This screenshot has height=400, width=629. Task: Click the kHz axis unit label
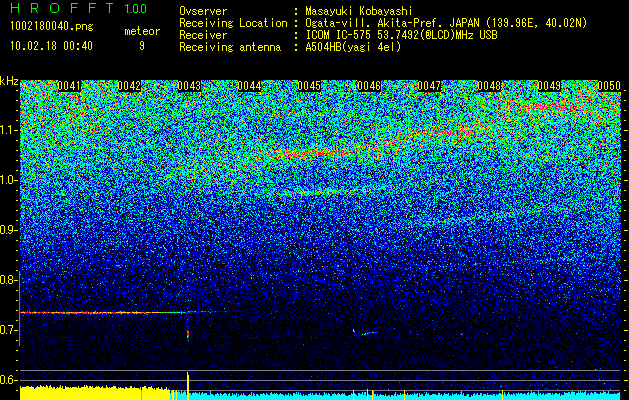(x=9, y=81)
